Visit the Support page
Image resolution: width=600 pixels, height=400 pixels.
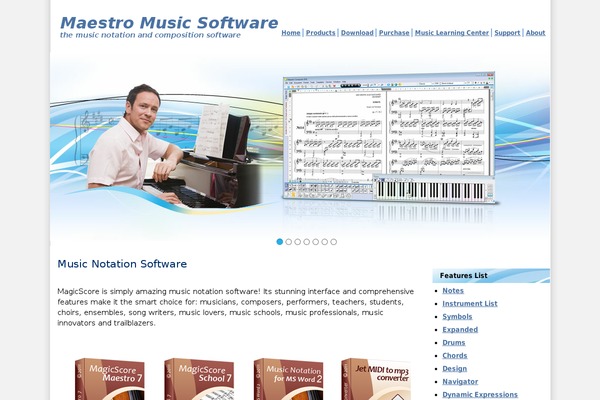coord(507,33)
